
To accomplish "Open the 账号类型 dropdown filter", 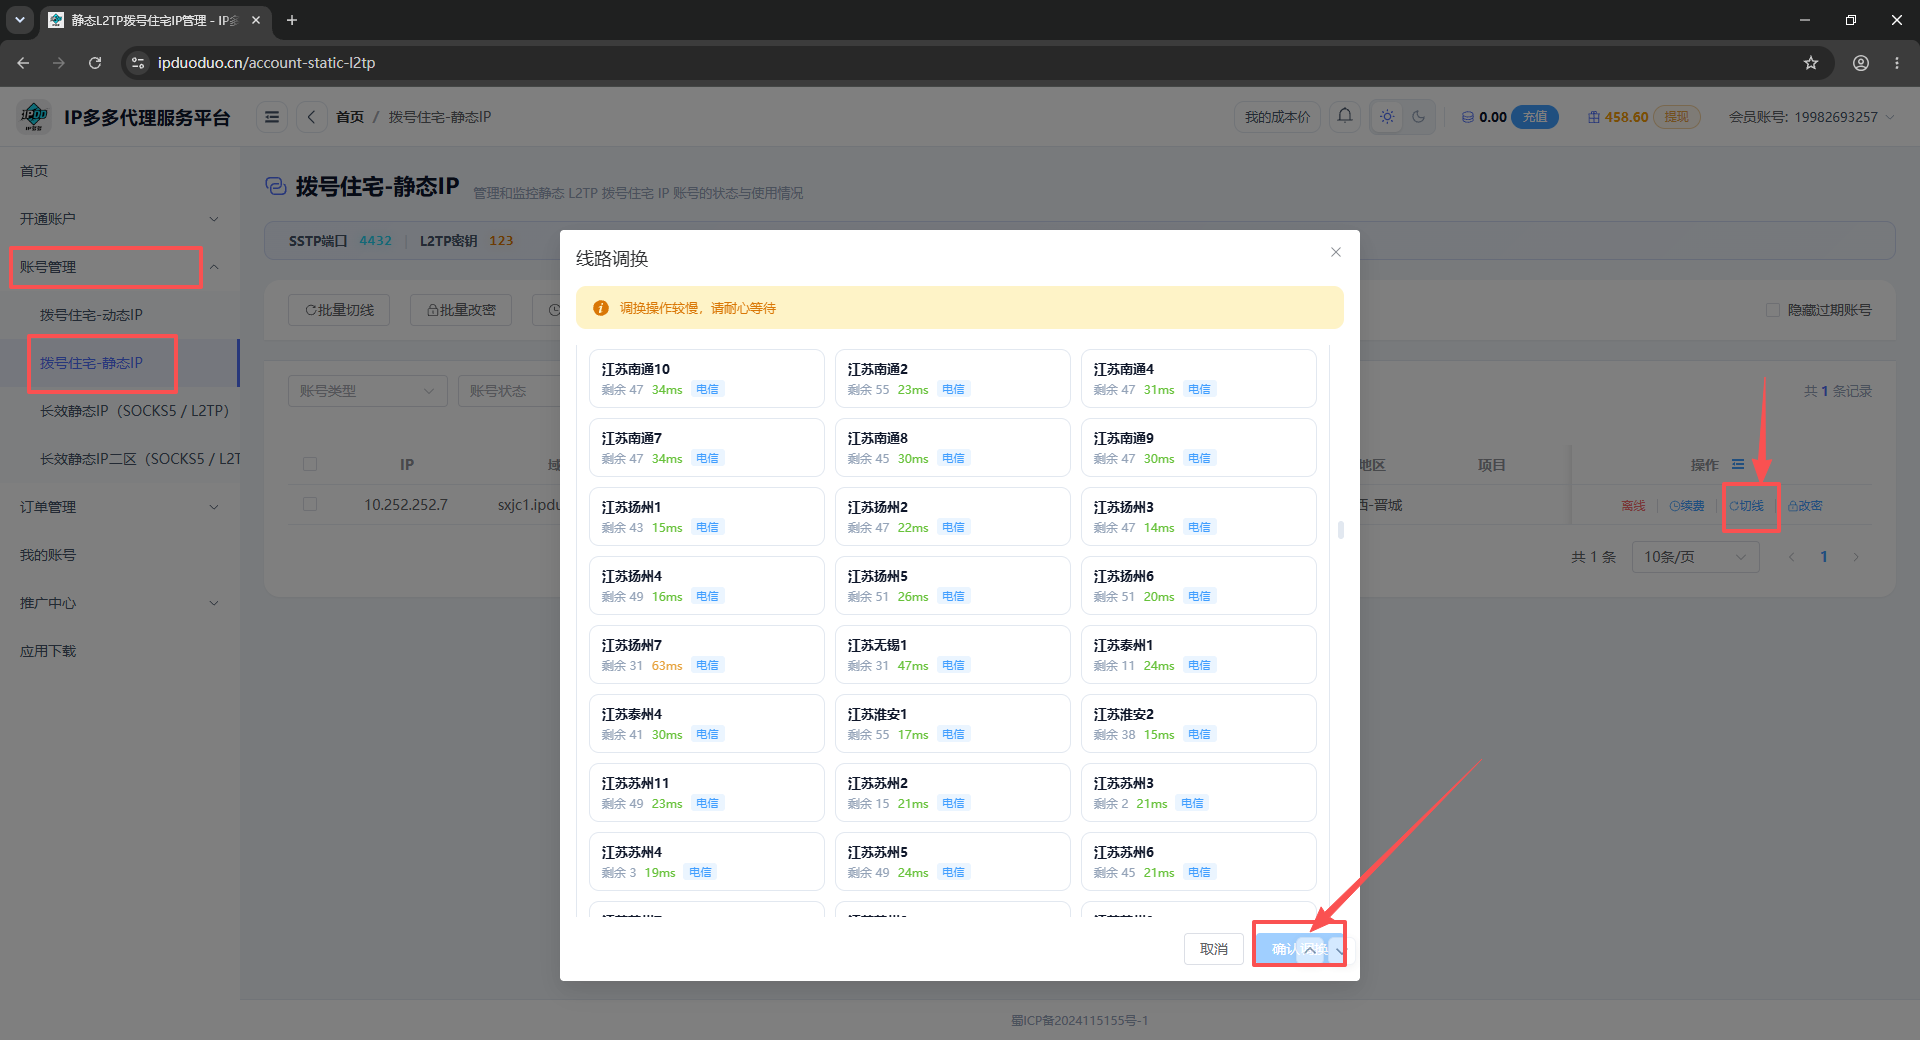I will [x=367, y=391].
